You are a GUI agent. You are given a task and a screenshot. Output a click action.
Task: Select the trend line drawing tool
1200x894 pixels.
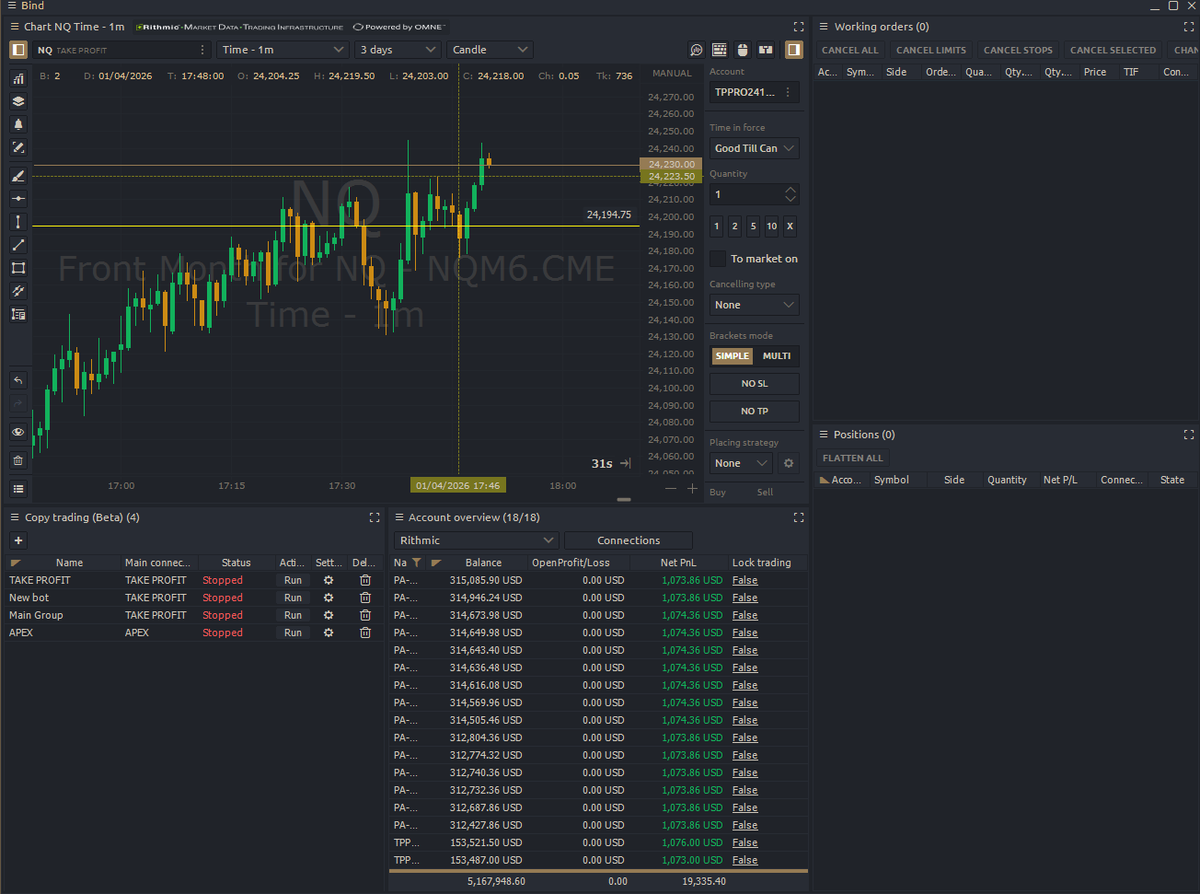pyautogui.click(x=18, y=245)
